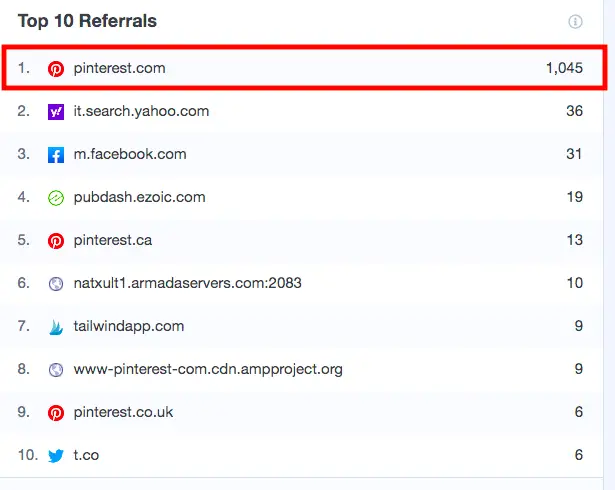Click the Top 10 Referrals heading
This screenshot has height=490, width=615.
[x=87, y=21]
